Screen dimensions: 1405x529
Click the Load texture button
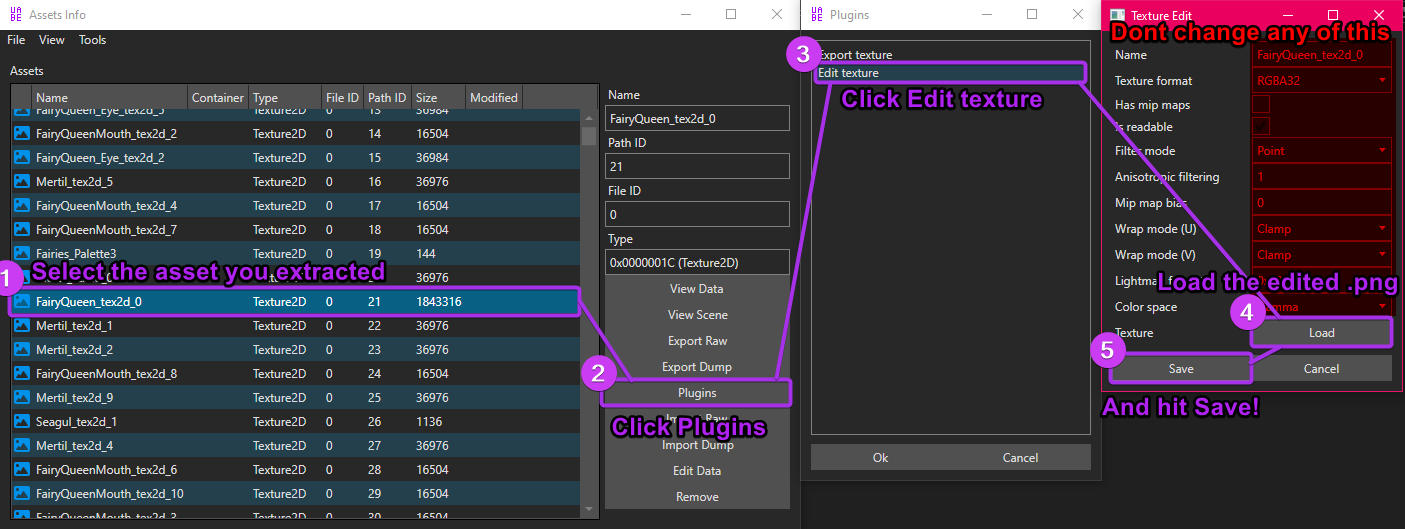[x=1322, y=333]
